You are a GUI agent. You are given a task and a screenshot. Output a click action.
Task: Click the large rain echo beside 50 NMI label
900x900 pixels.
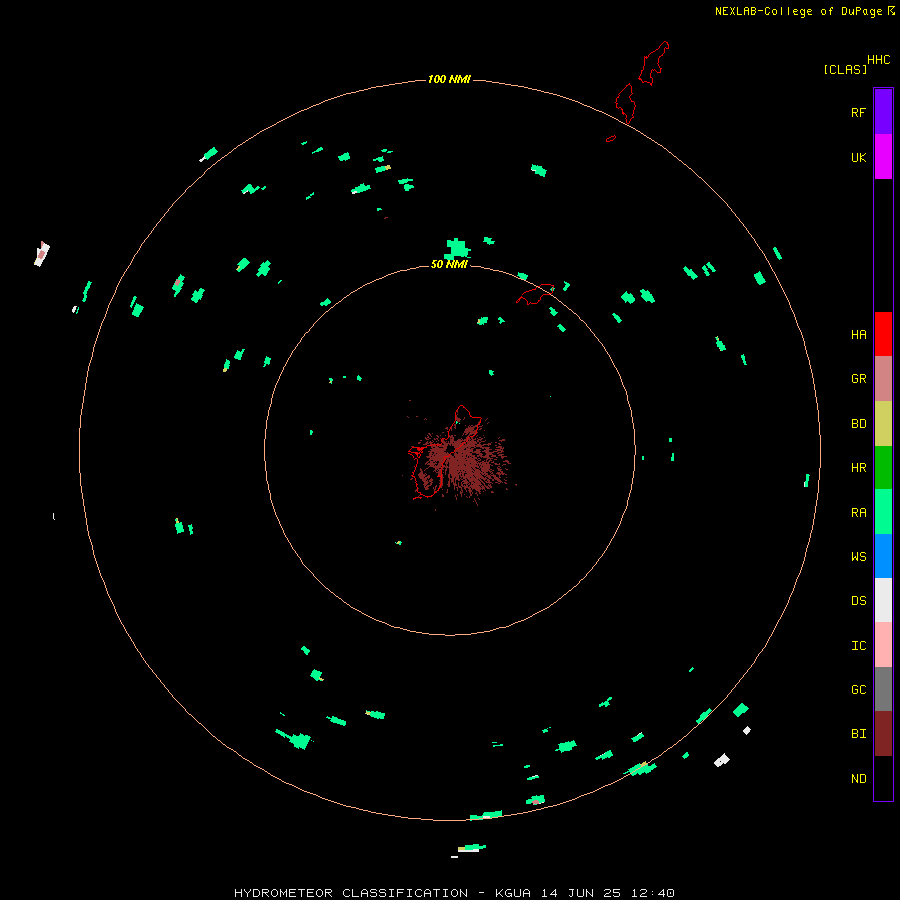pos(457,249)
